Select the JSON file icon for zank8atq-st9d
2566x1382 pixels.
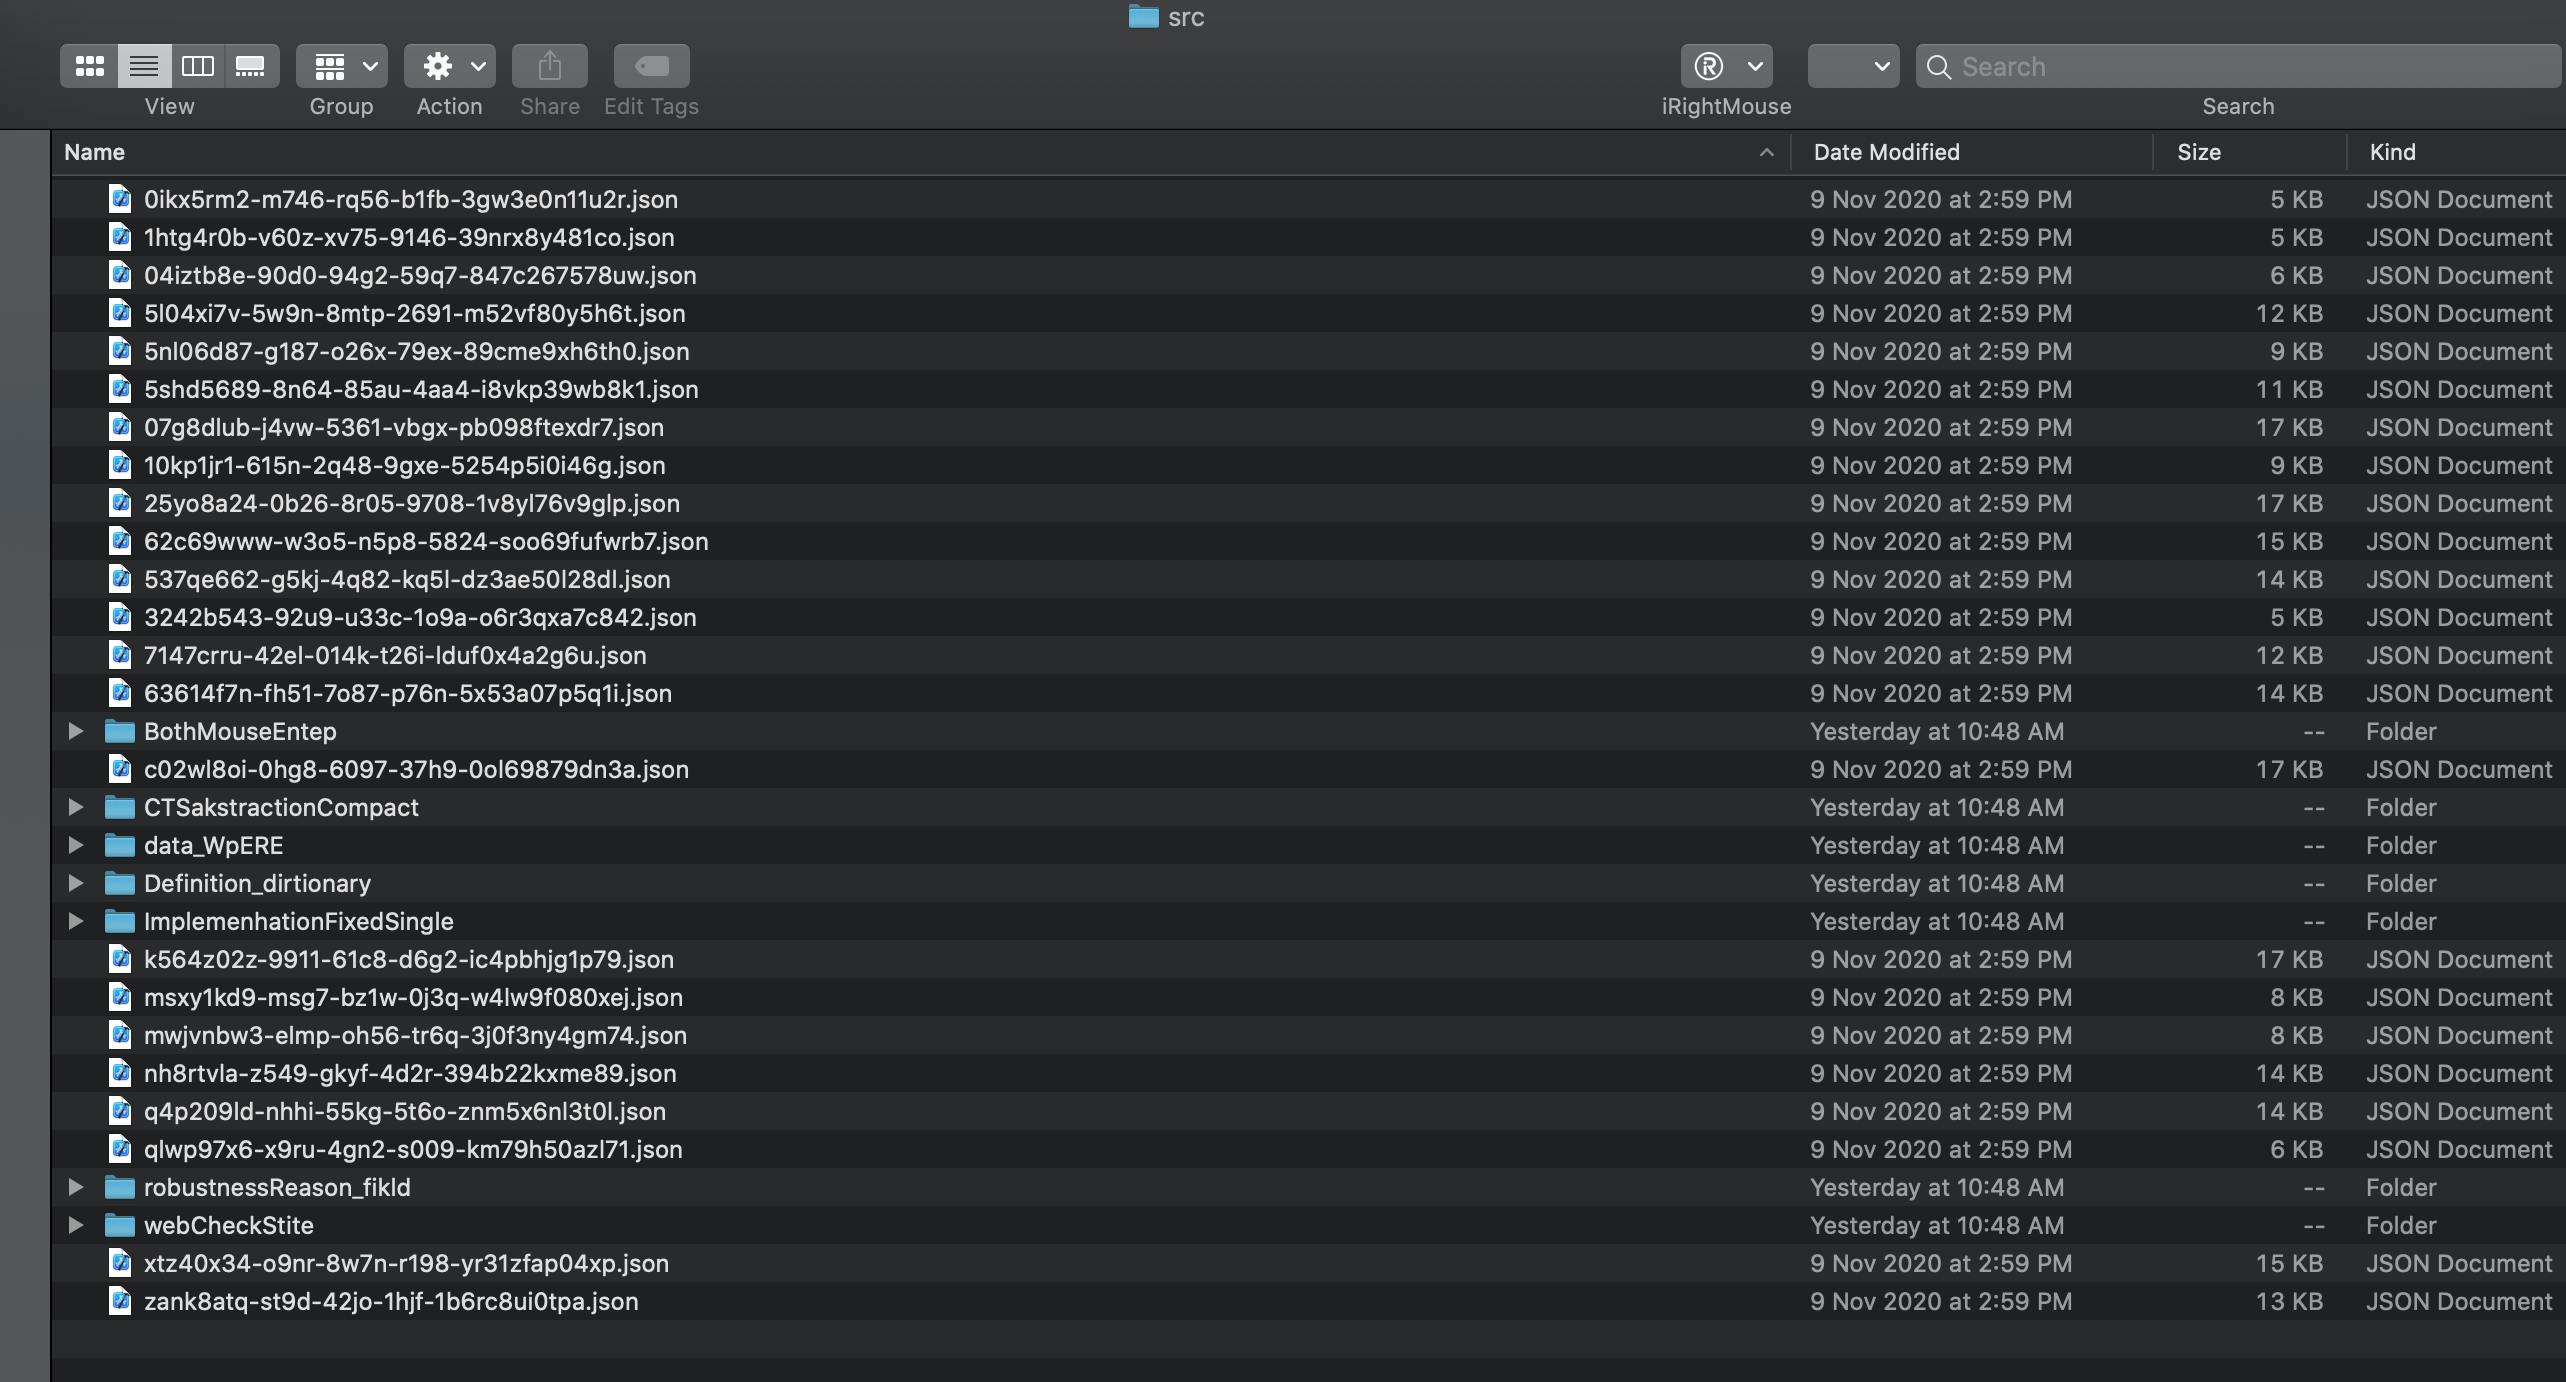coord(120,1301)
